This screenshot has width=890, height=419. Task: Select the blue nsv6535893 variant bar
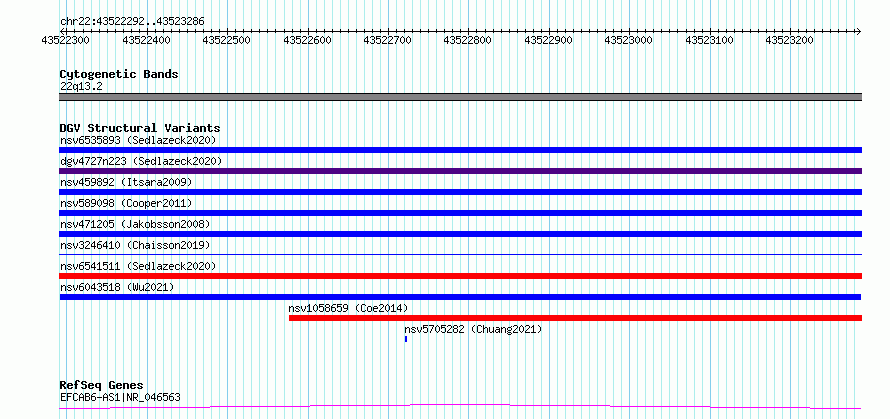[460, 150]
